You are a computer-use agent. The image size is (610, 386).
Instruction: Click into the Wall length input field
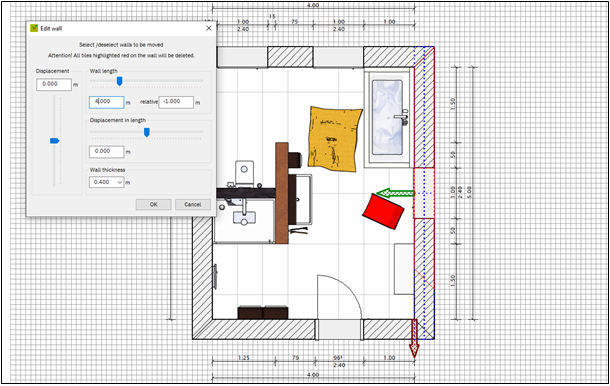(107, 102)
